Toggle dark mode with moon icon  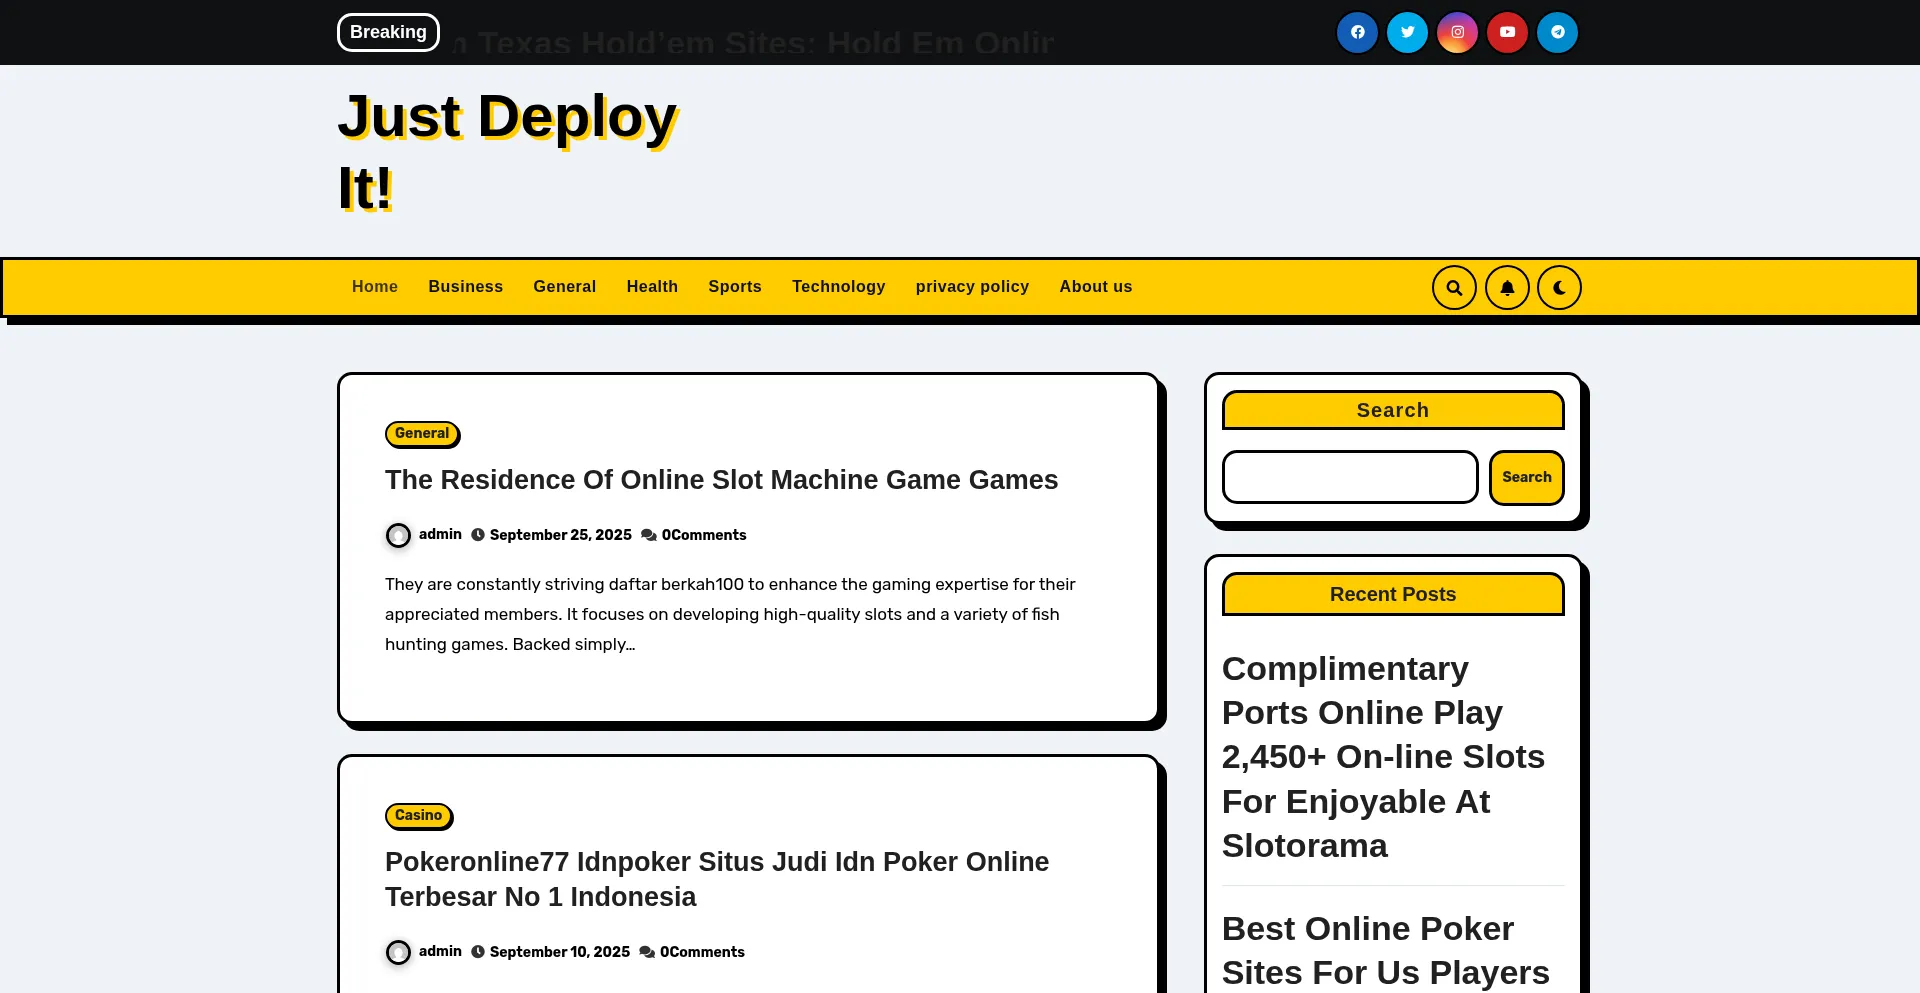pyautogui.click(x=1559, y=288)
